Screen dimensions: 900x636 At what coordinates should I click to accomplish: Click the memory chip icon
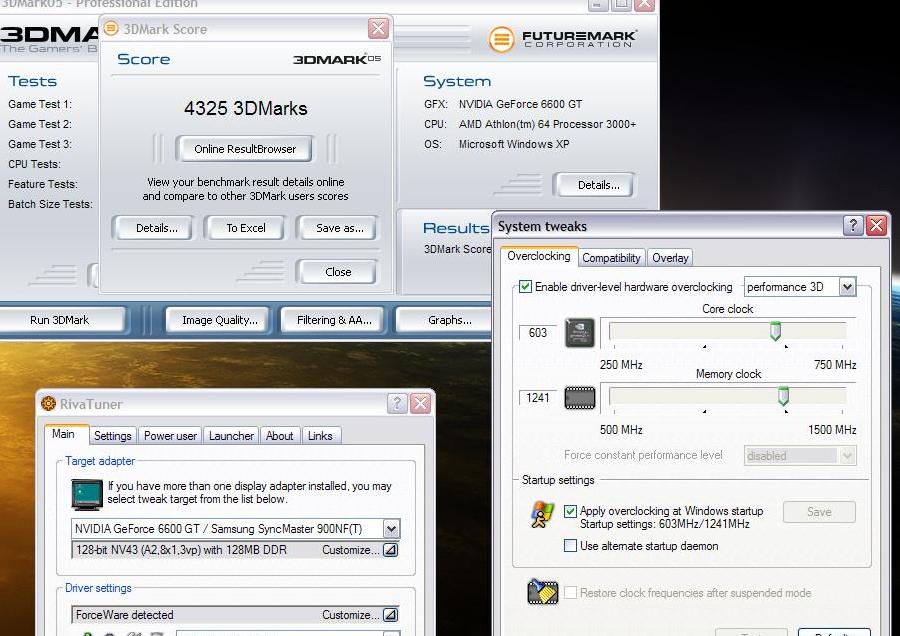[580, 398]
